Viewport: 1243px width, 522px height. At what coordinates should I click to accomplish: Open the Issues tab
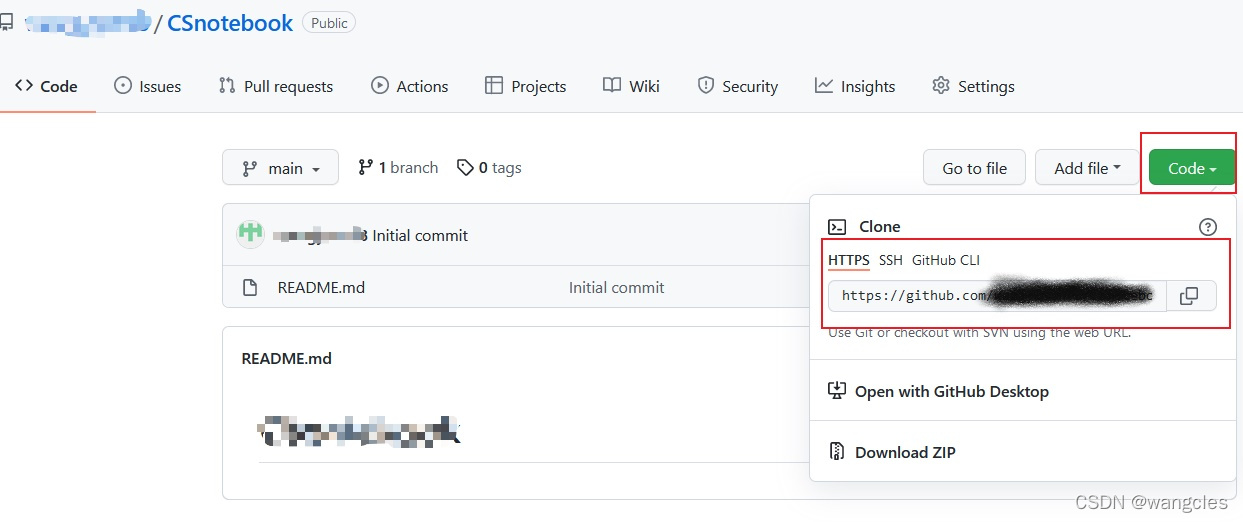click(147, 86)
